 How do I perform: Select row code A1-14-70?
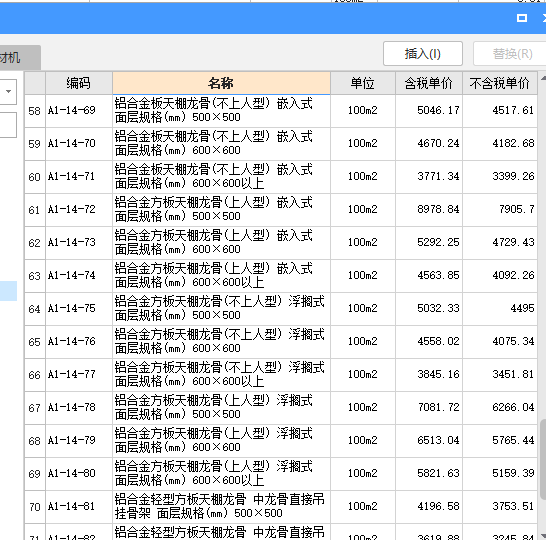[79, 144]
